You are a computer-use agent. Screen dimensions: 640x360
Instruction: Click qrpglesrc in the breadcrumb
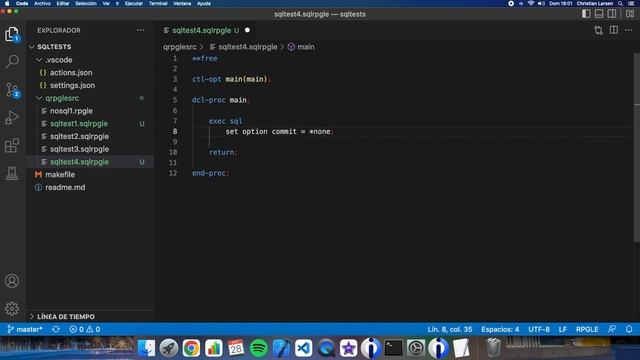click(x=180, y=47)
